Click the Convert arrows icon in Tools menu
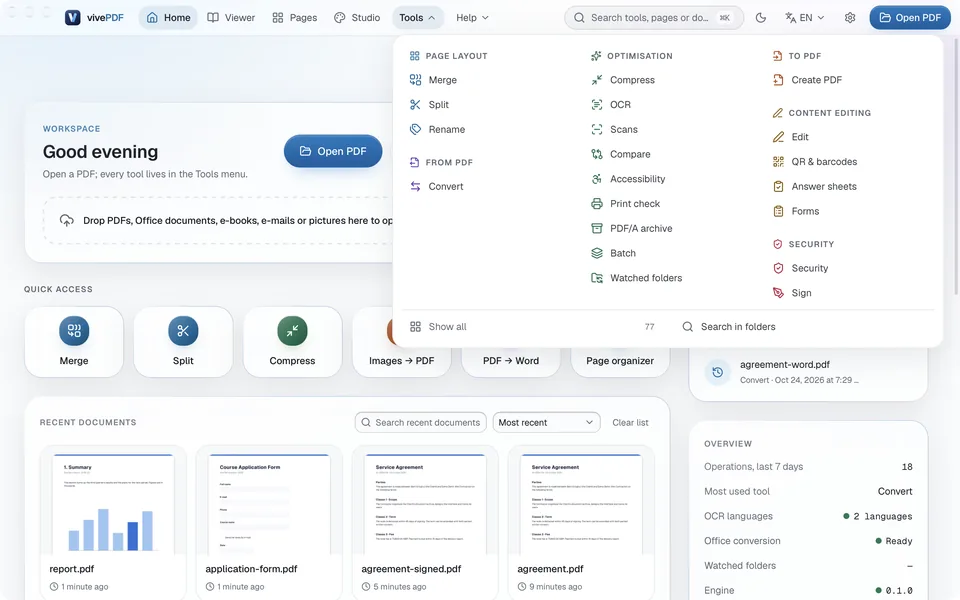 415,186
